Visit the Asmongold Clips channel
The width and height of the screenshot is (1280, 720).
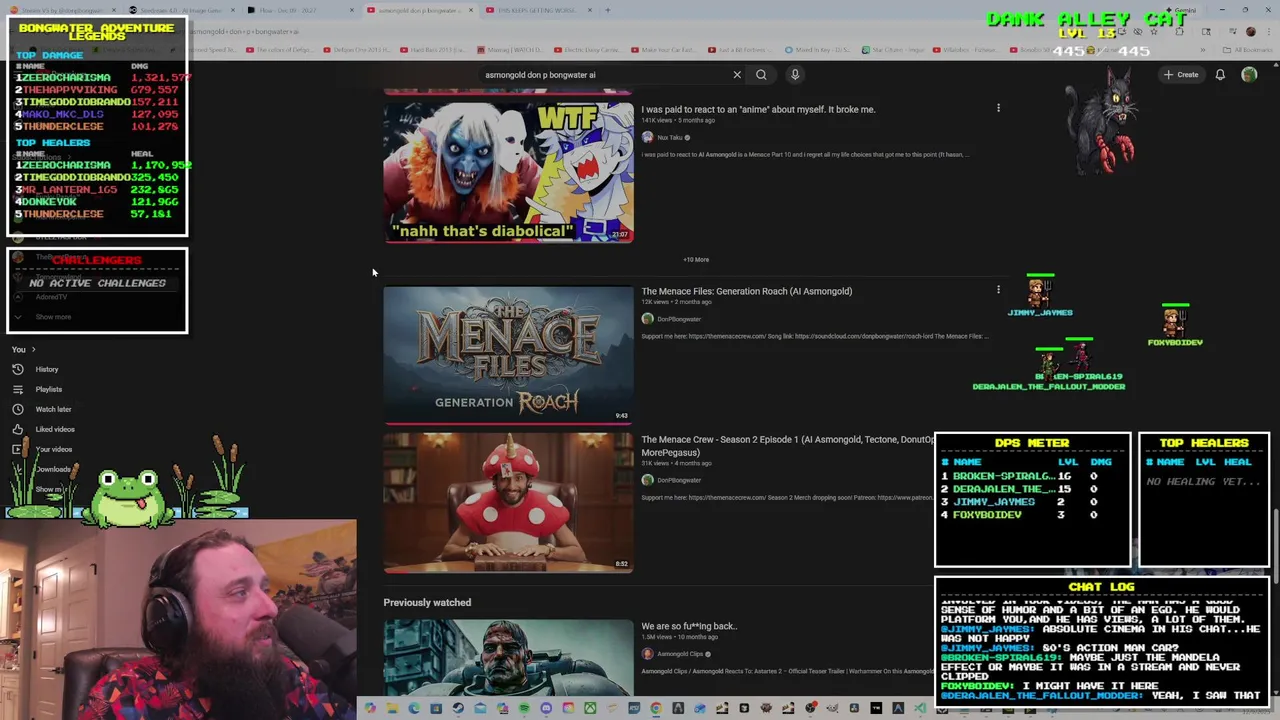(x=679, y=654)
